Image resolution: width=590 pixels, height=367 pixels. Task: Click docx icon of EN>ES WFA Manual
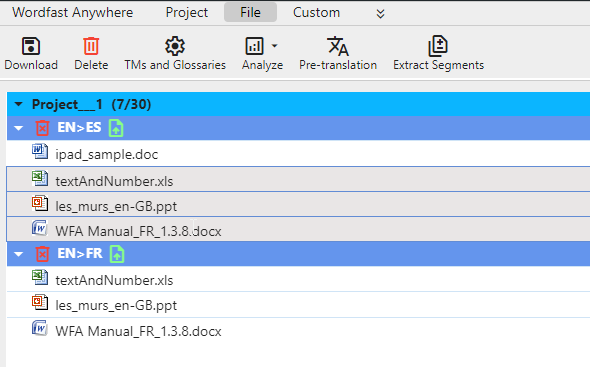[x=40, y=228]
